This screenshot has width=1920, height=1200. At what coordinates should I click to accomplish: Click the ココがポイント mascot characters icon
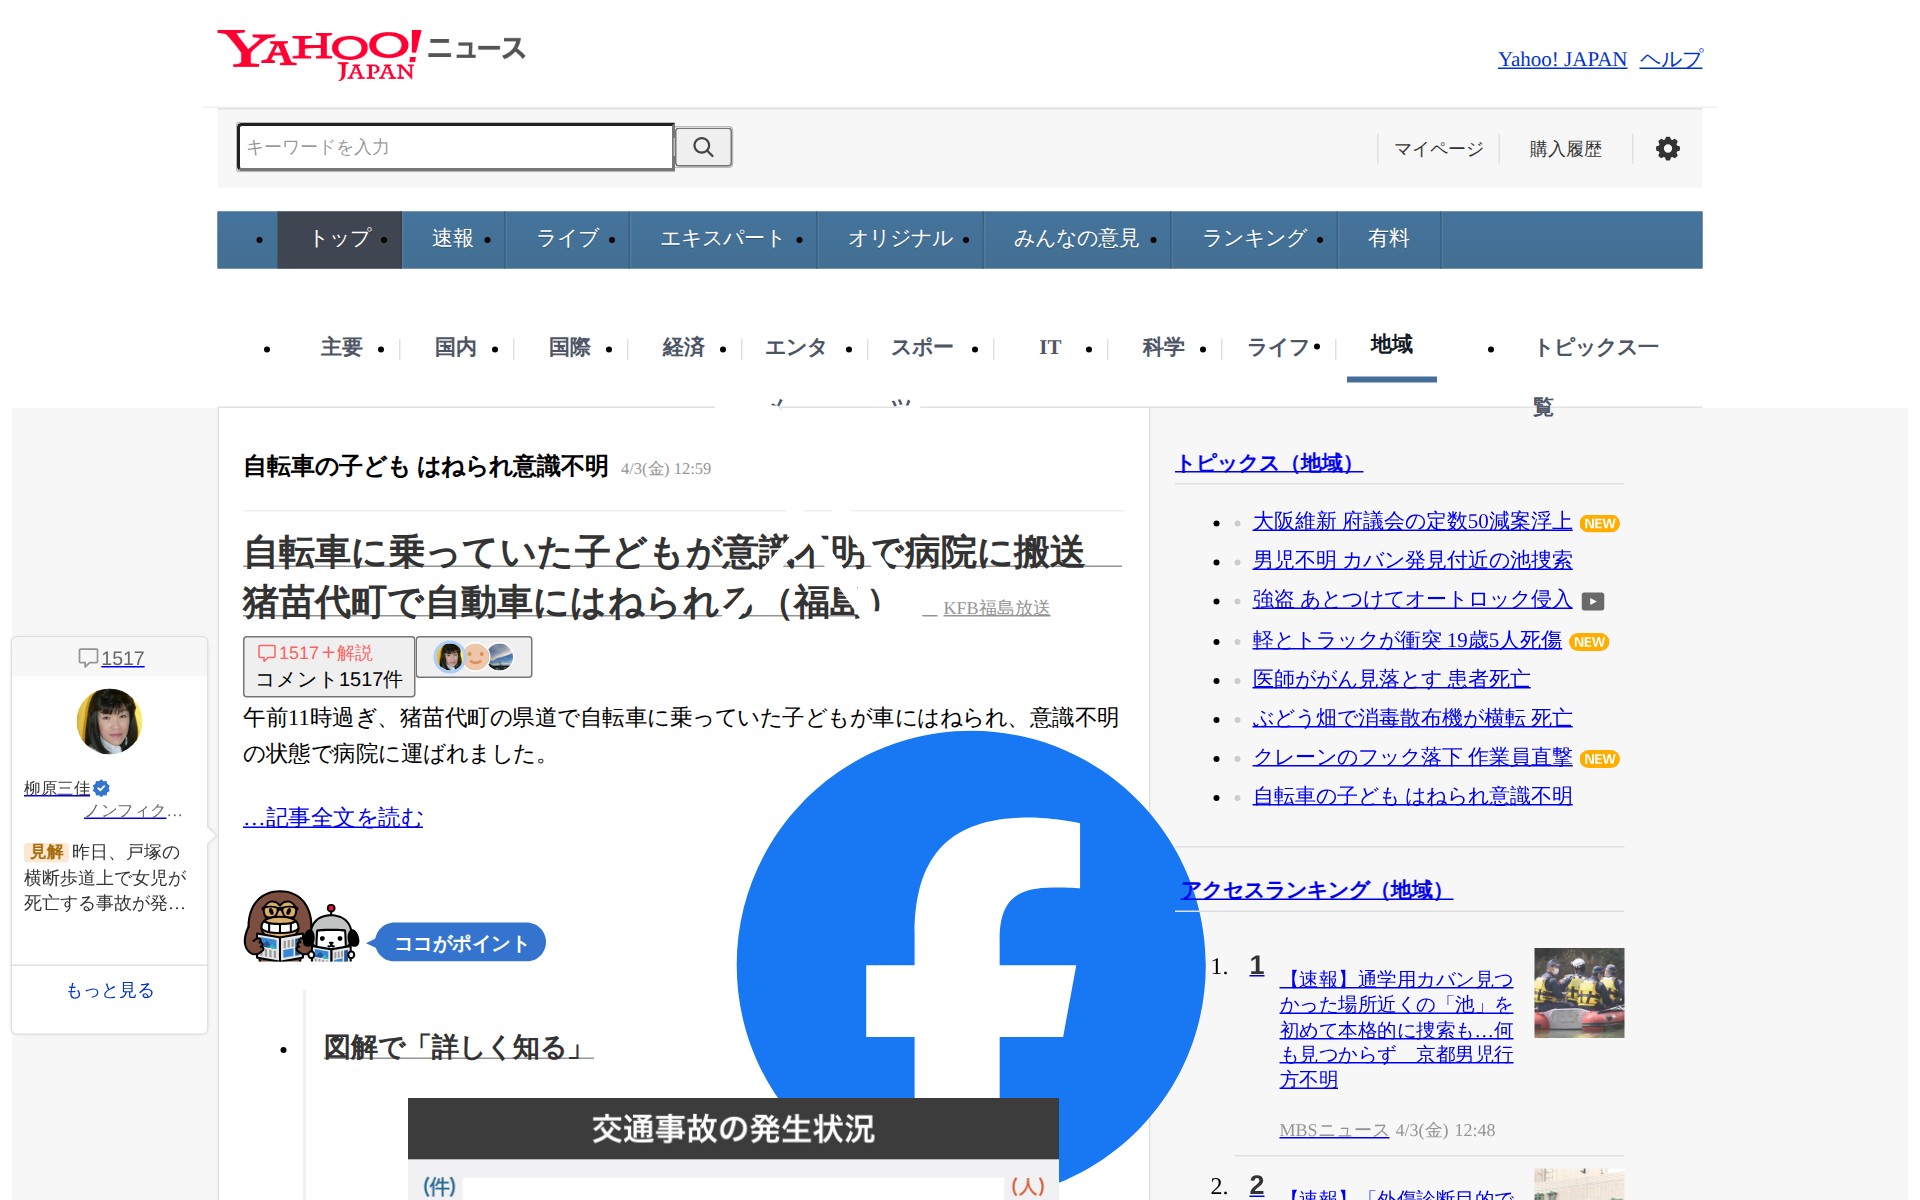301,927
